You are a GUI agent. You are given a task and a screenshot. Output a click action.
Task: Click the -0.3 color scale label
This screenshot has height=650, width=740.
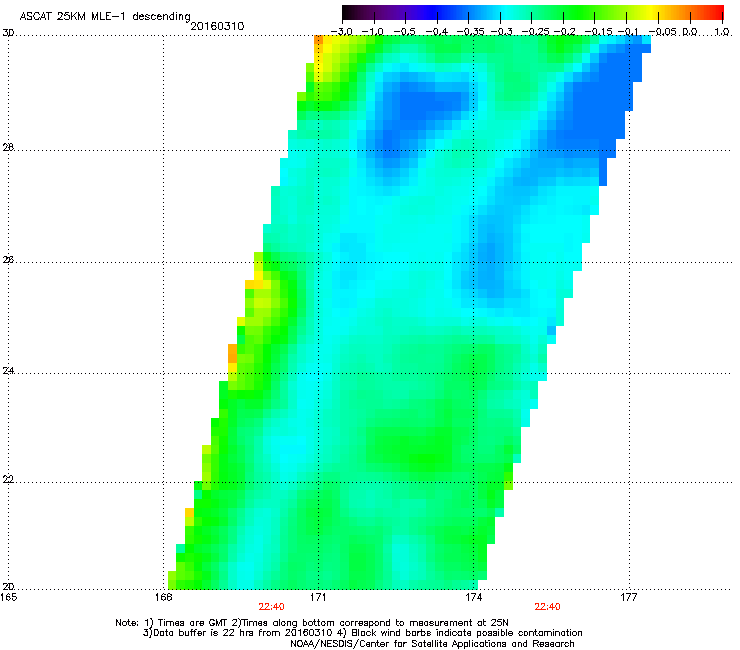coord(501,32)
